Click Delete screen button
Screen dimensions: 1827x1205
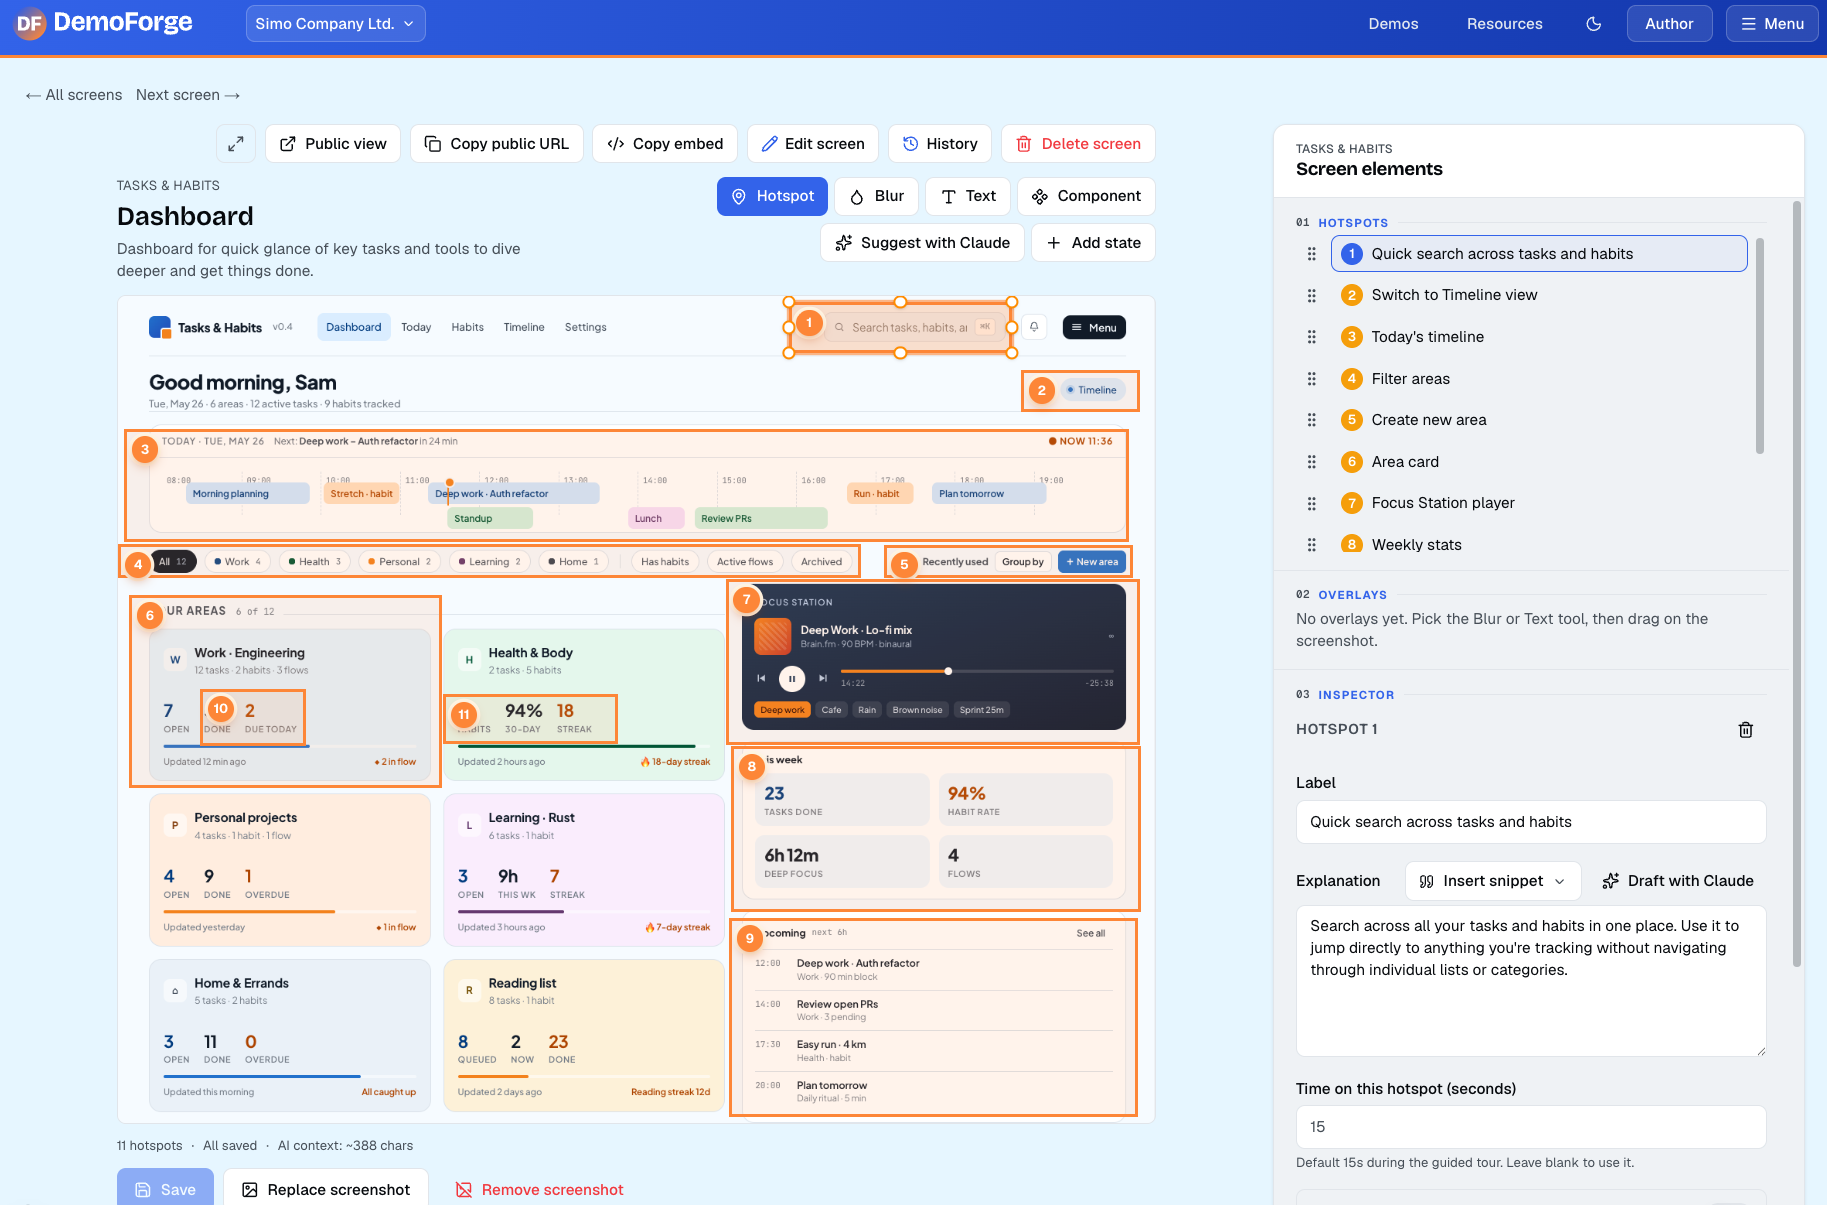click(x=1078, y=144)
